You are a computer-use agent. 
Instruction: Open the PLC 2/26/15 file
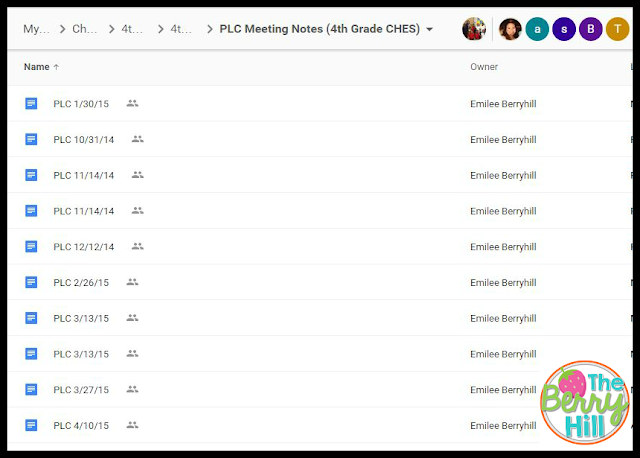80,282
